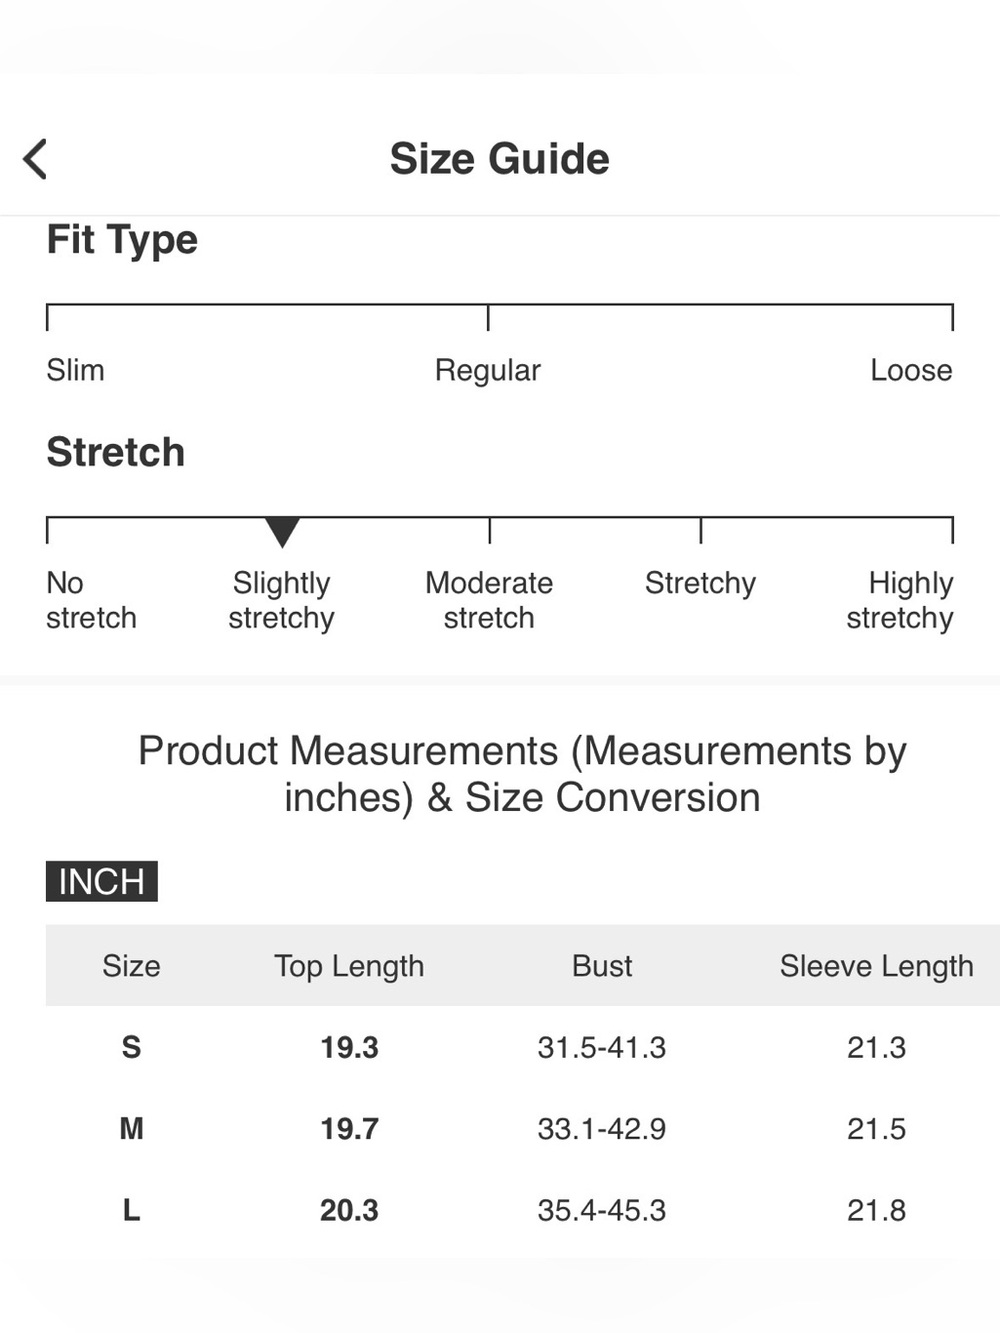Click the Highly stretchy label

[899, 600]
